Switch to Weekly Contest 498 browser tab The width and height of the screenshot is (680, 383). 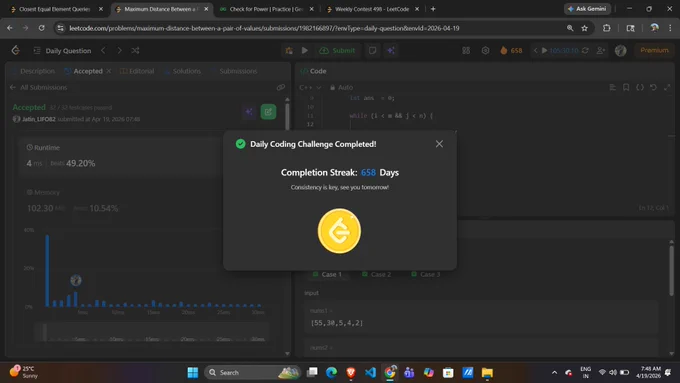click(x=372, y=9)
